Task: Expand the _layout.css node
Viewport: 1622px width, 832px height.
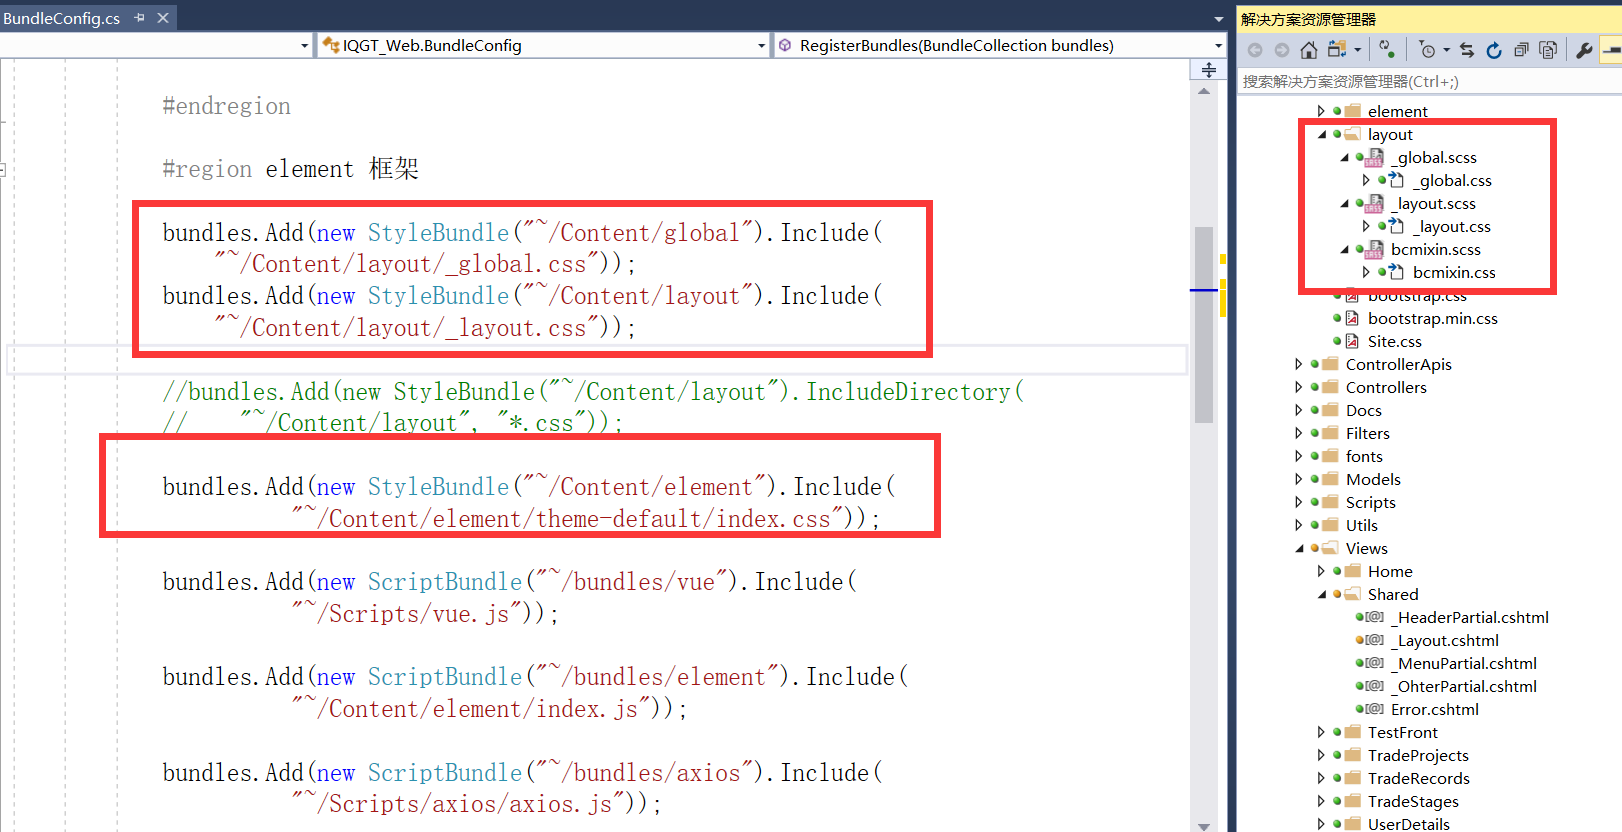Action: pyautogui.click(x=1366, y=226)
